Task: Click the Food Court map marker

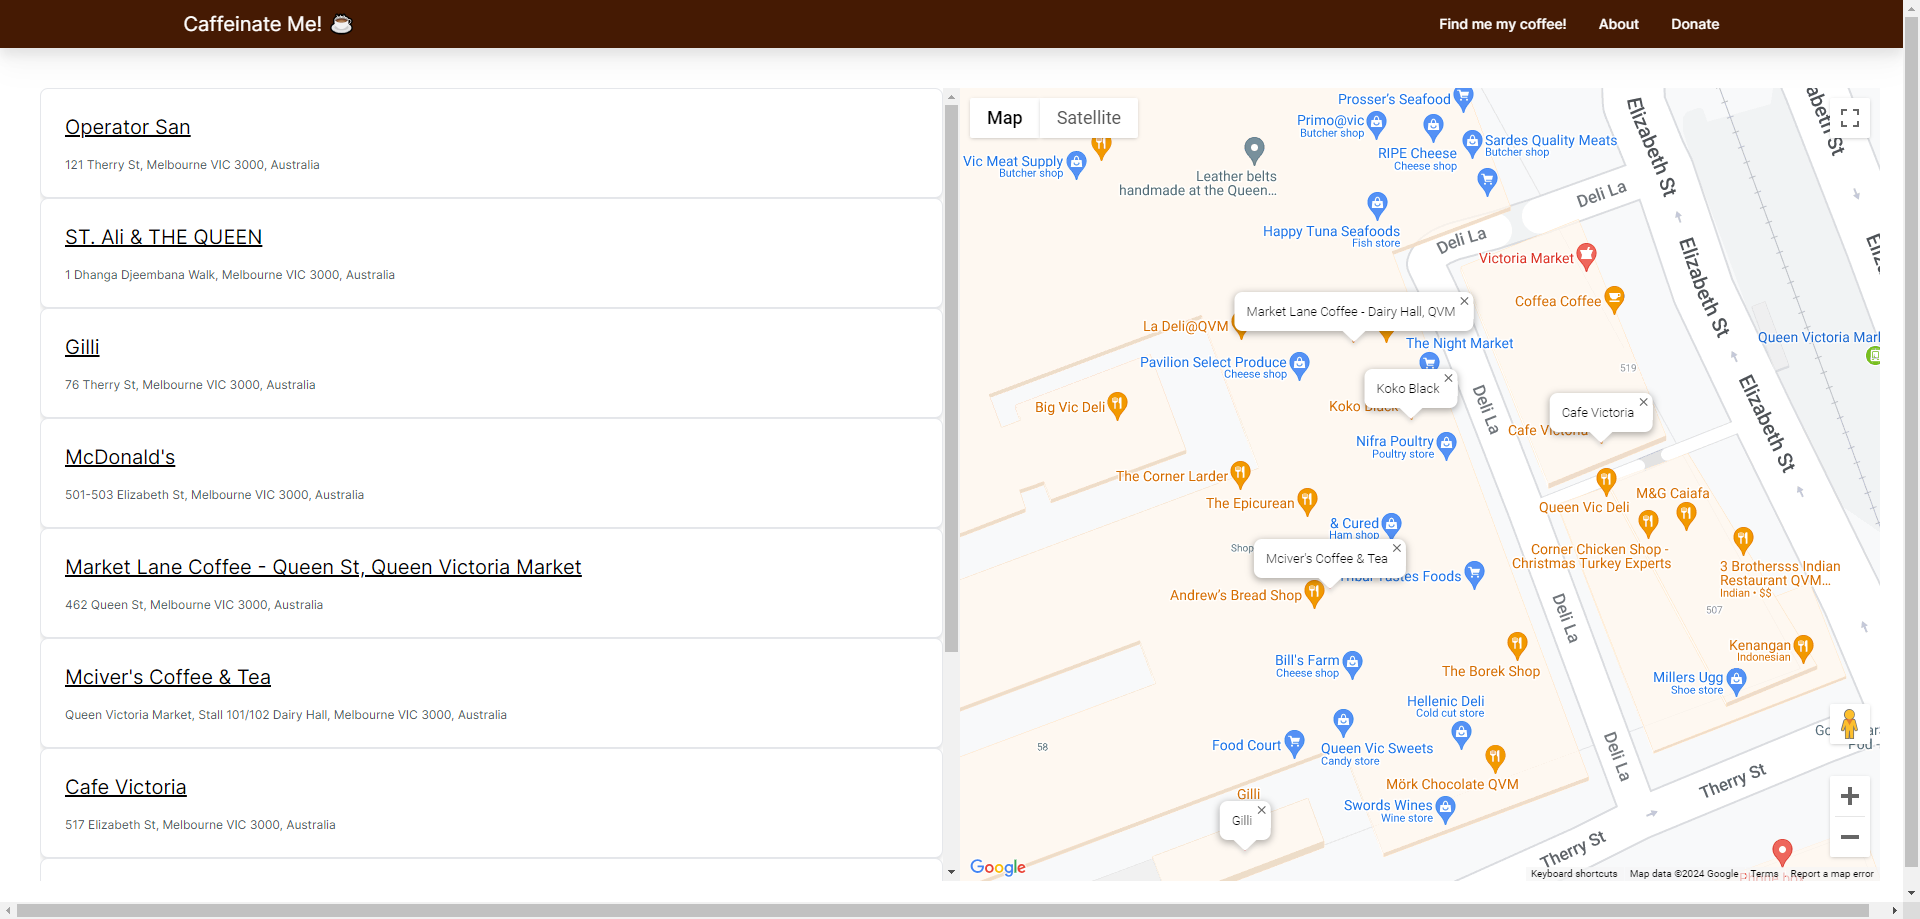Action: point(1294,743)
